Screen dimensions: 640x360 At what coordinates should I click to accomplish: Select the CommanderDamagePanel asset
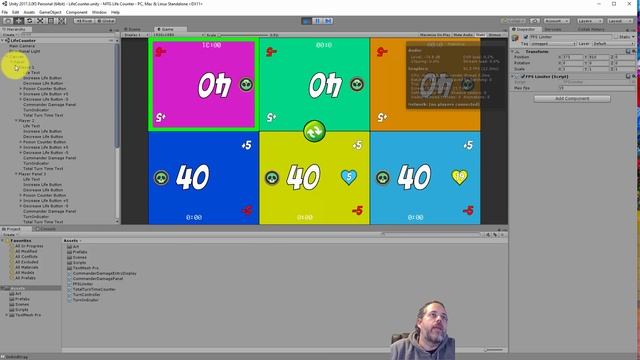pos(98,278)
